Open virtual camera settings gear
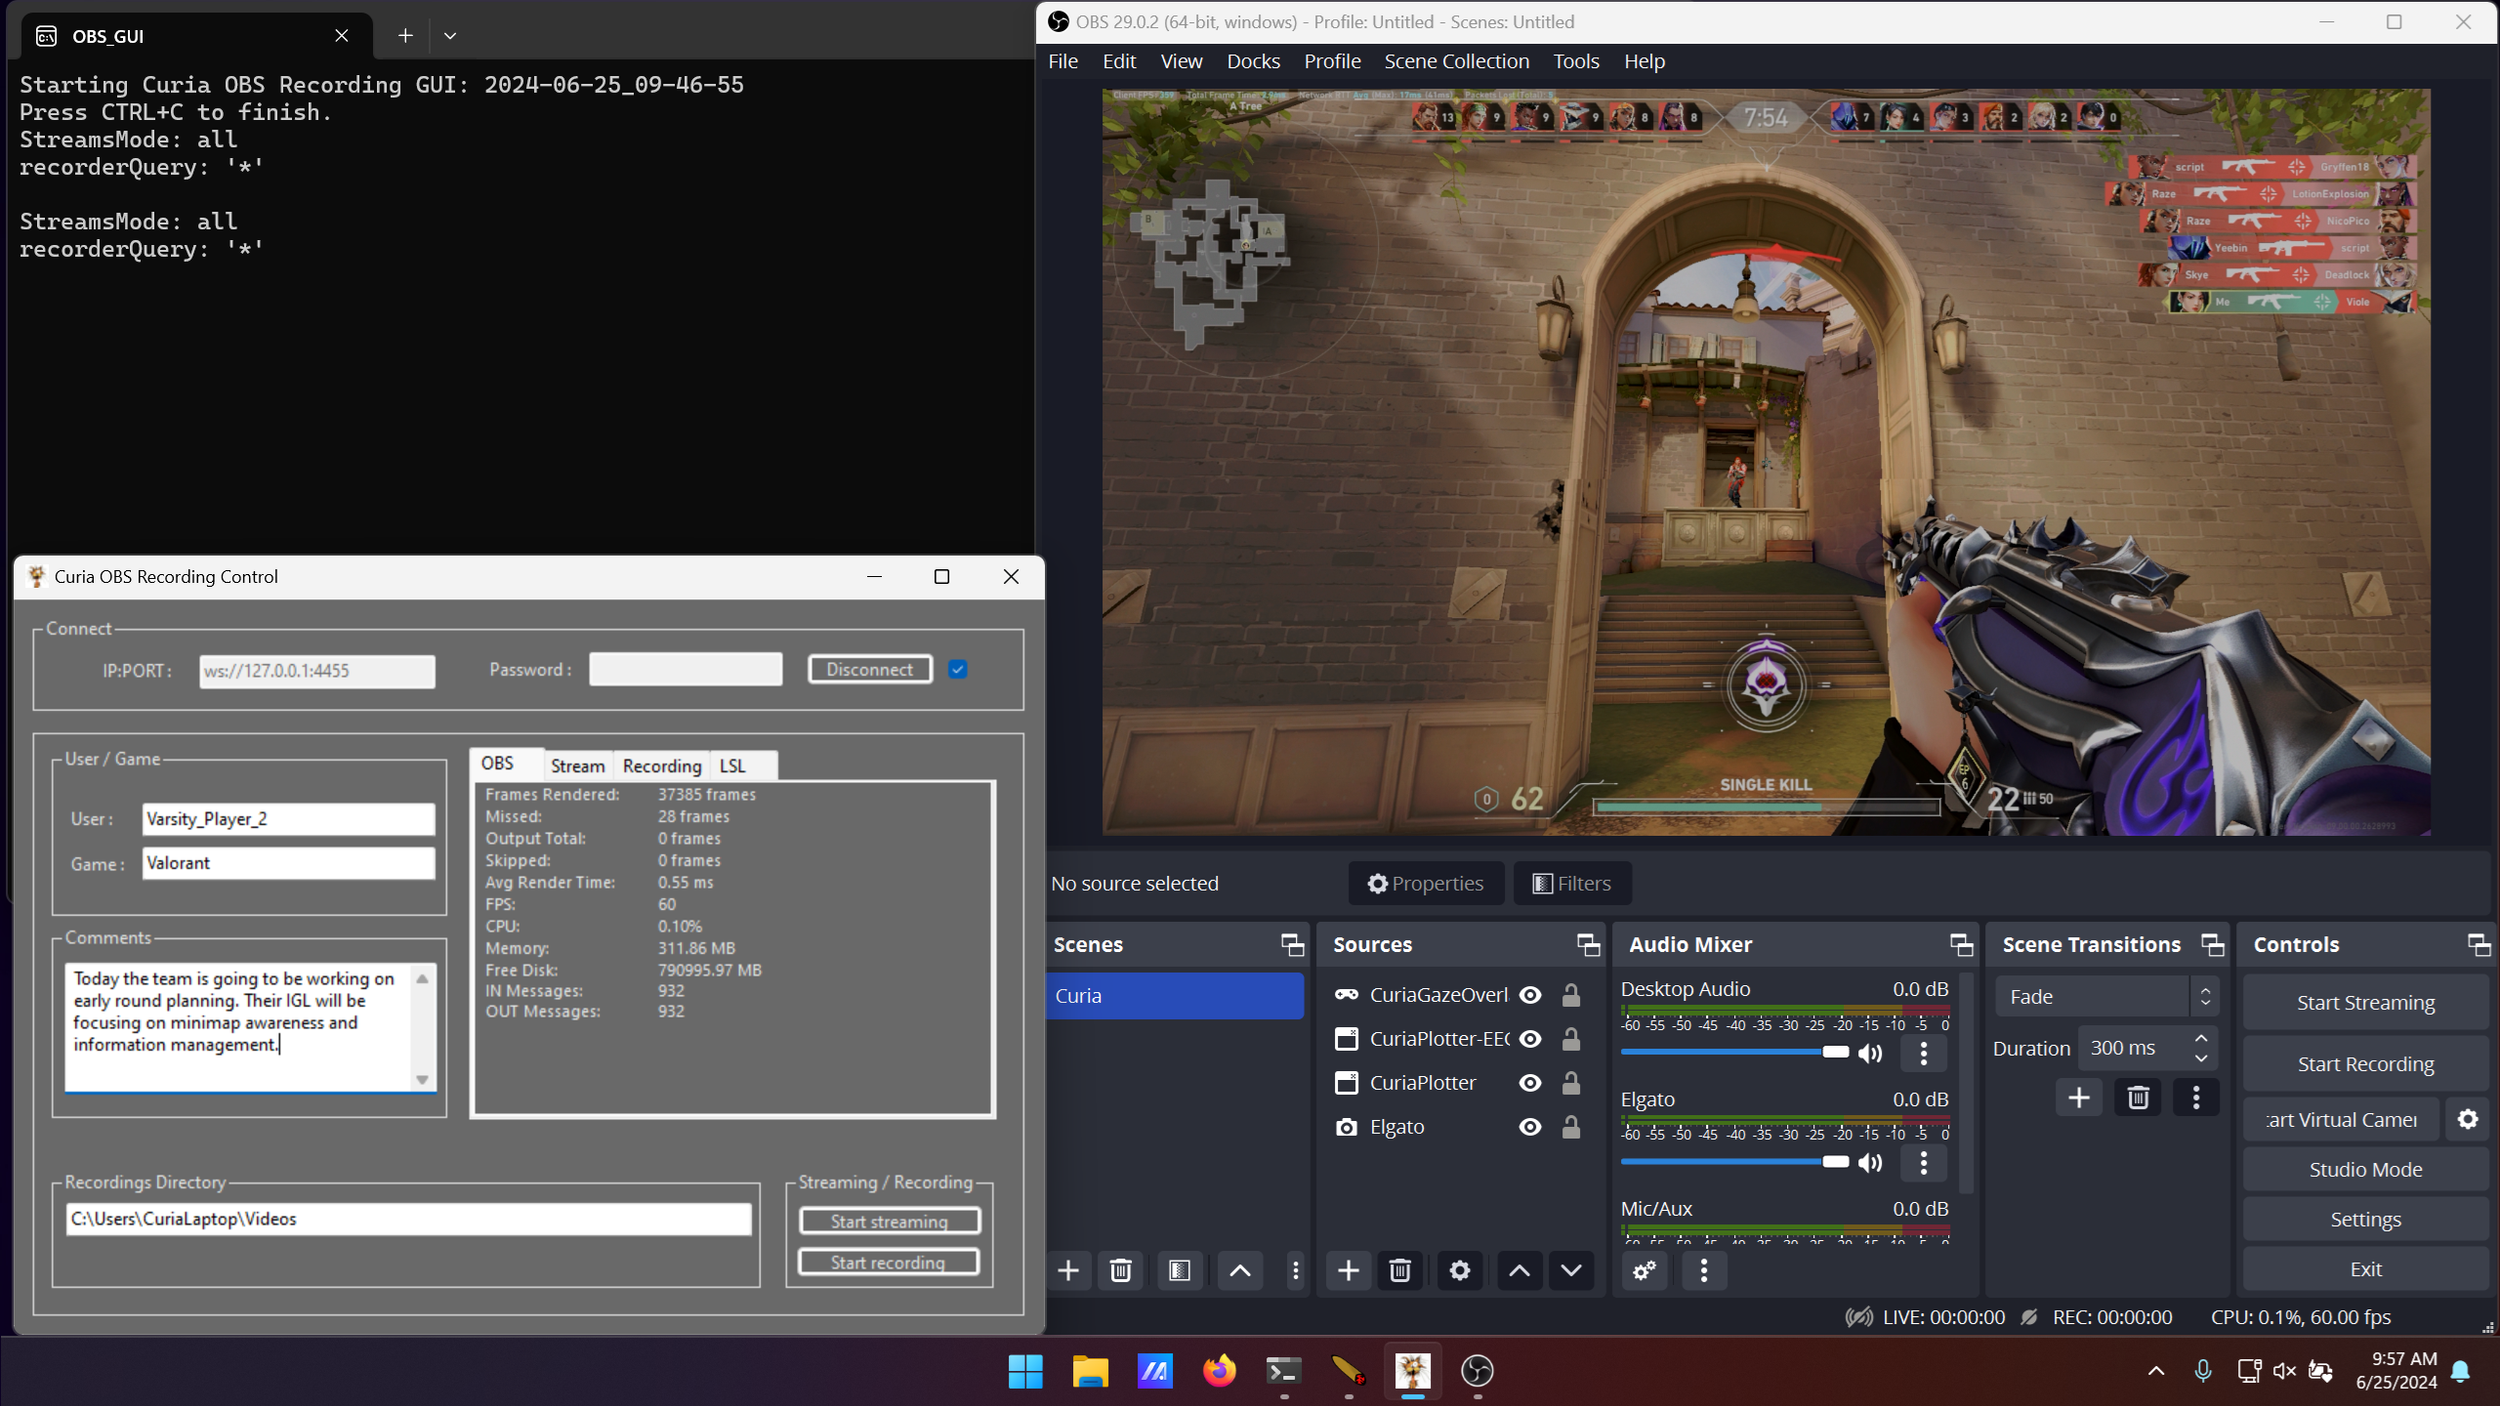The image size is (2500, 1406). coord(2468,1119)
